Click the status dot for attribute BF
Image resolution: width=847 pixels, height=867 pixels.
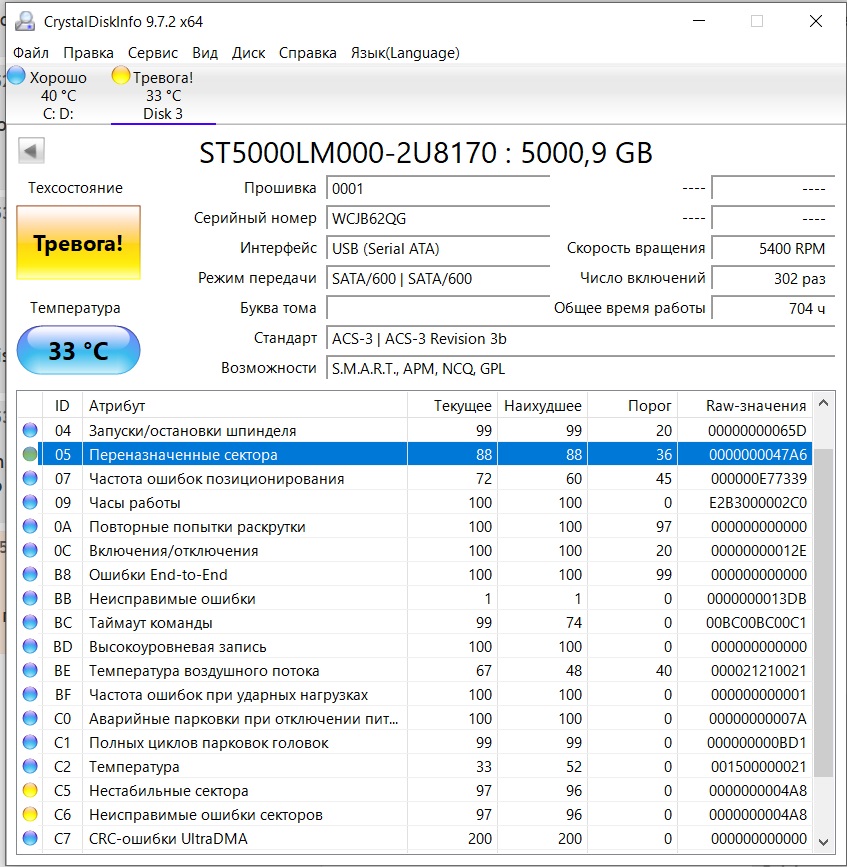(x=30, y=694)
